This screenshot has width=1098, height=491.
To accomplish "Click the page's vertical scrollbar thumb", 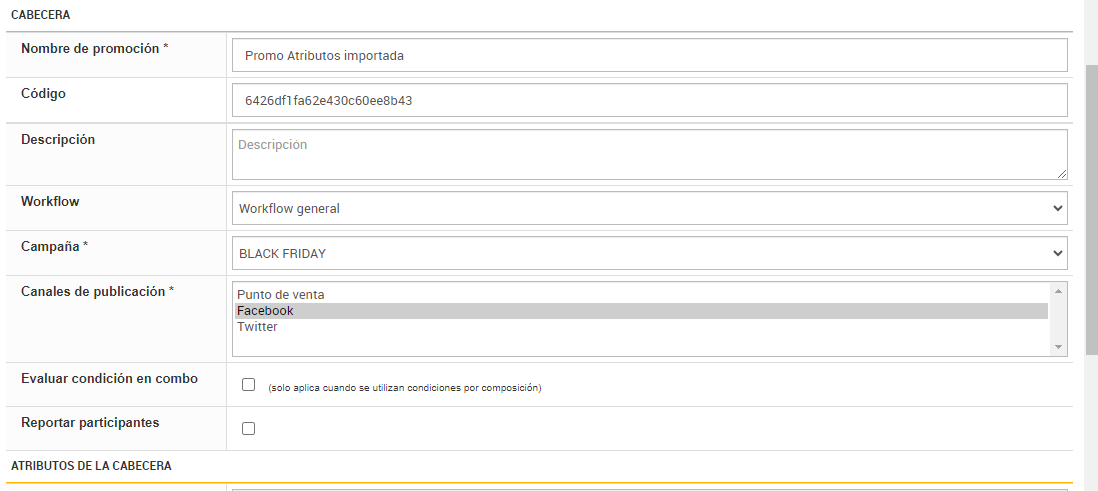I will 1091,210.
